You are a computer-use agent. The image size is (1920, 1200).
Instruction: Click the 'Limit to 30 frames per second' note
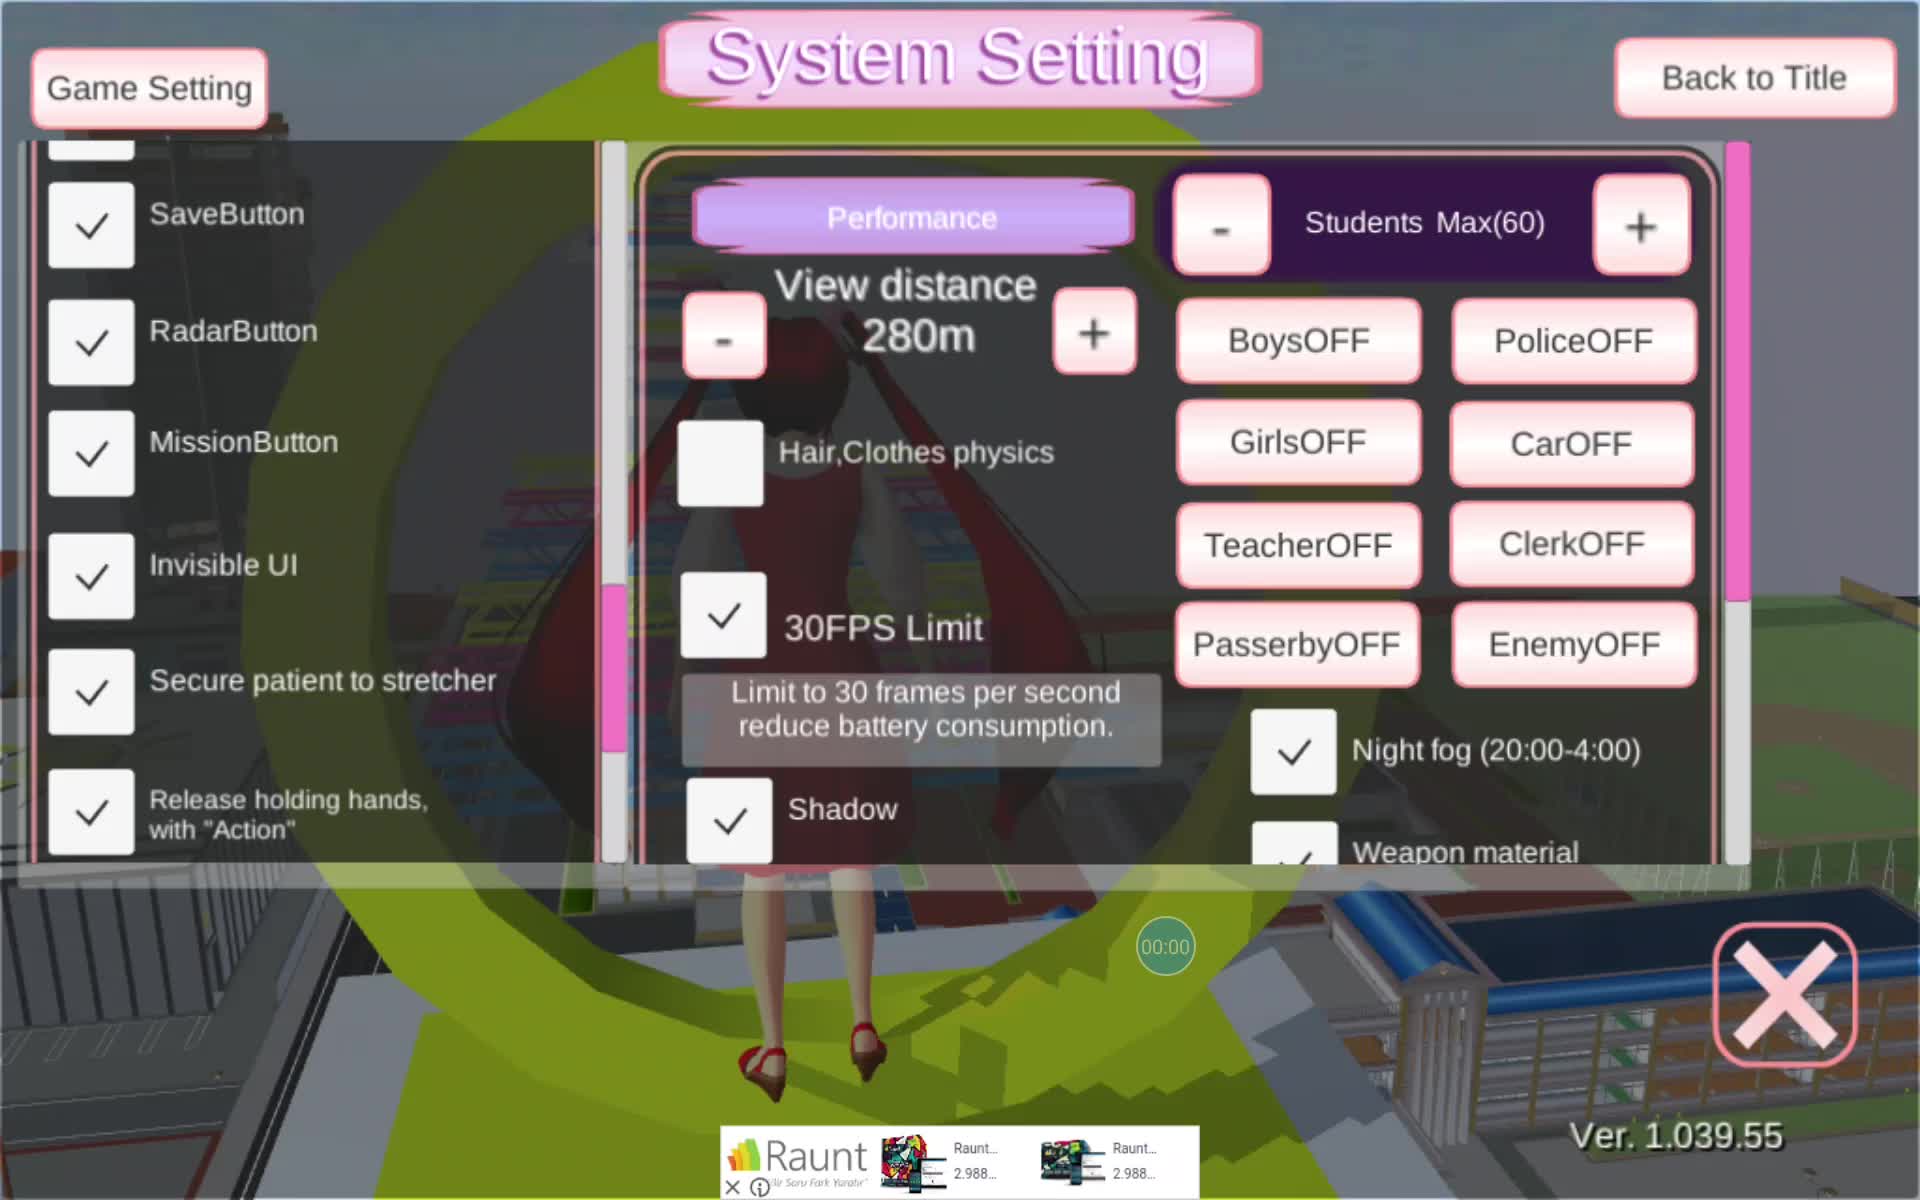[x=921, y=719]
